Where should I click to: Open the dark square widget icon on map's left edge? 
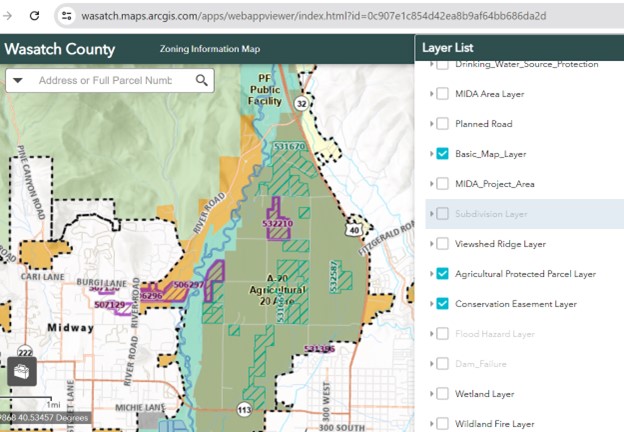pyautogui.click(x=19, y=370)
